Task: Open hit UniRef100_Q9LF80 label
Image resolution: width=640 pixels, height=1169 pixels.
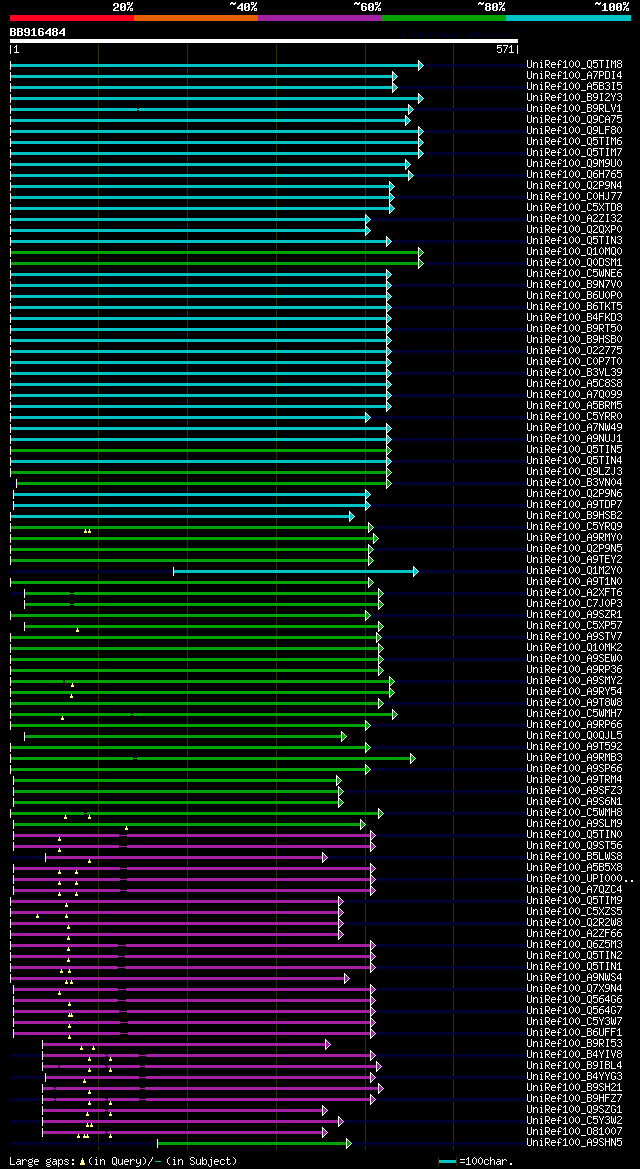Action: [x=574, y=131]
